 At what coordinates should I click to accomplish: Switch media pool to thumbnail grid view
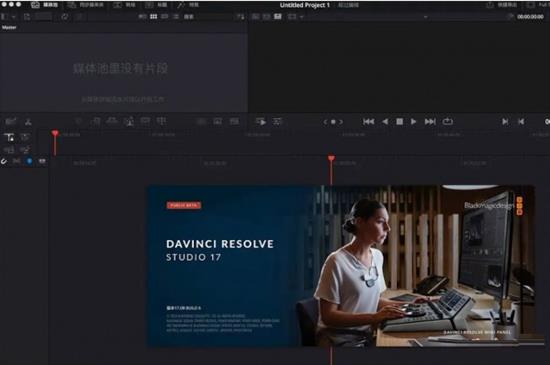coord(154,16)
